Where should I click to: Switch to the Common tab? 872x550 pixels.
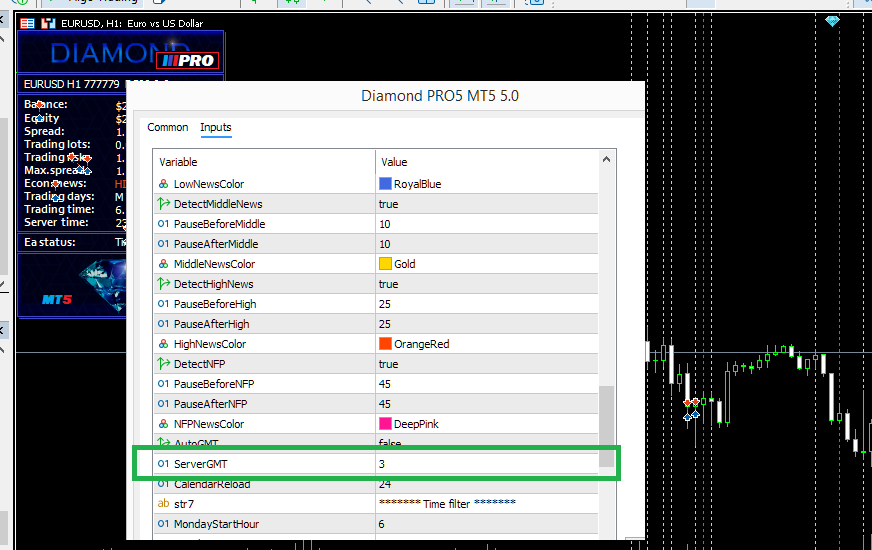pyautogui.click(x=167, y=127)
